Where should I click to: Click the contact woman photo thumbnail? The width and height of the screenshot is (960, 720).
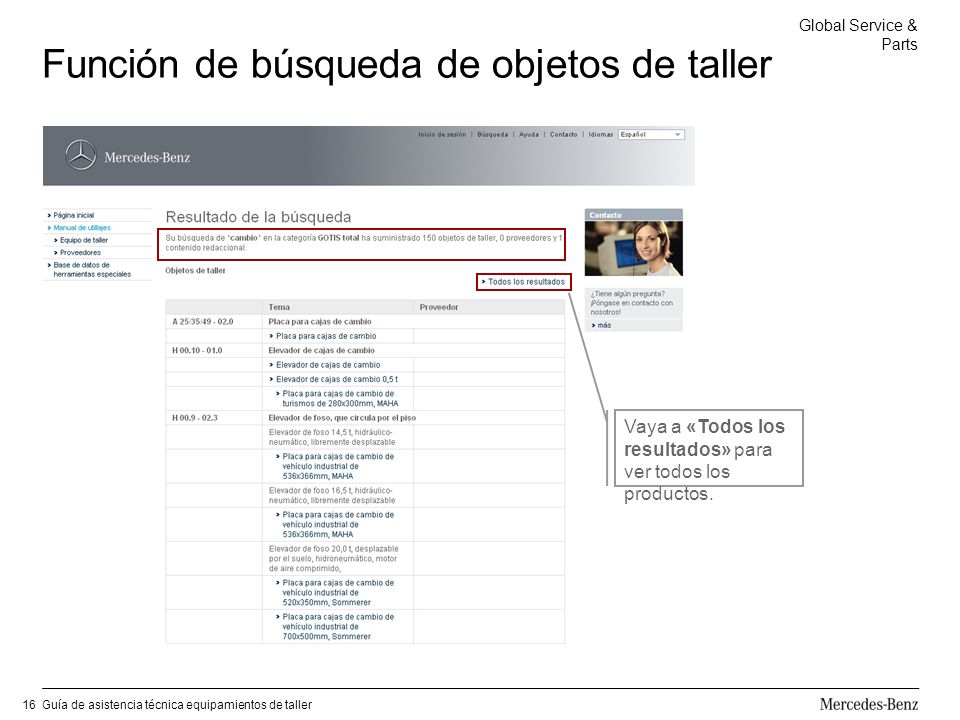coord(634,248)
